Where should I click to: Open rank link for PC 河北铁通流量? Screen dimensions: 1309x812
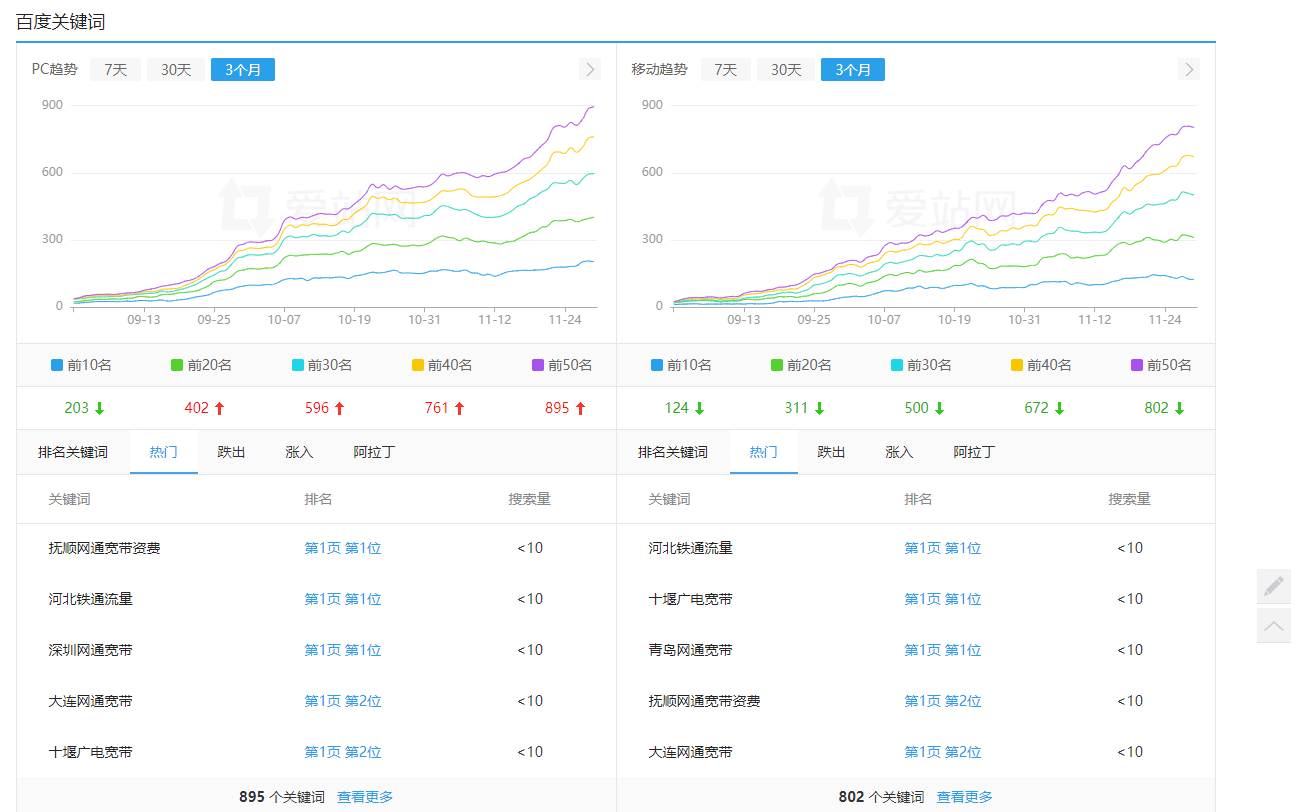[x=343, y=599]
